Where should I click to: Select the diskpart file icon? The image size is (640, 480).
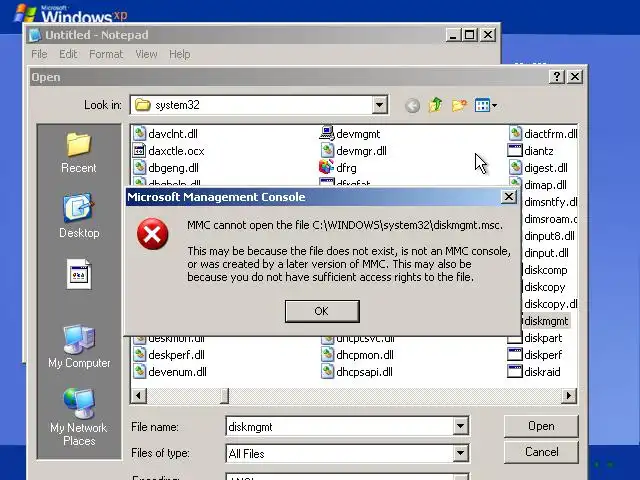[x=515, y=338]
